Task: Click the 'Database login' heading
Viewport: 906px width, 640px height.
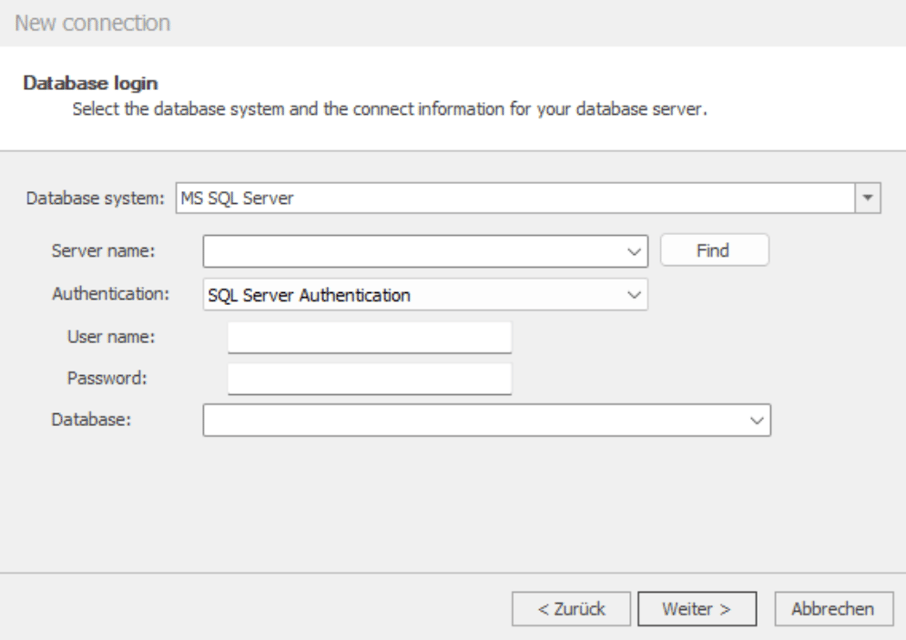Action: coord(90,83)
